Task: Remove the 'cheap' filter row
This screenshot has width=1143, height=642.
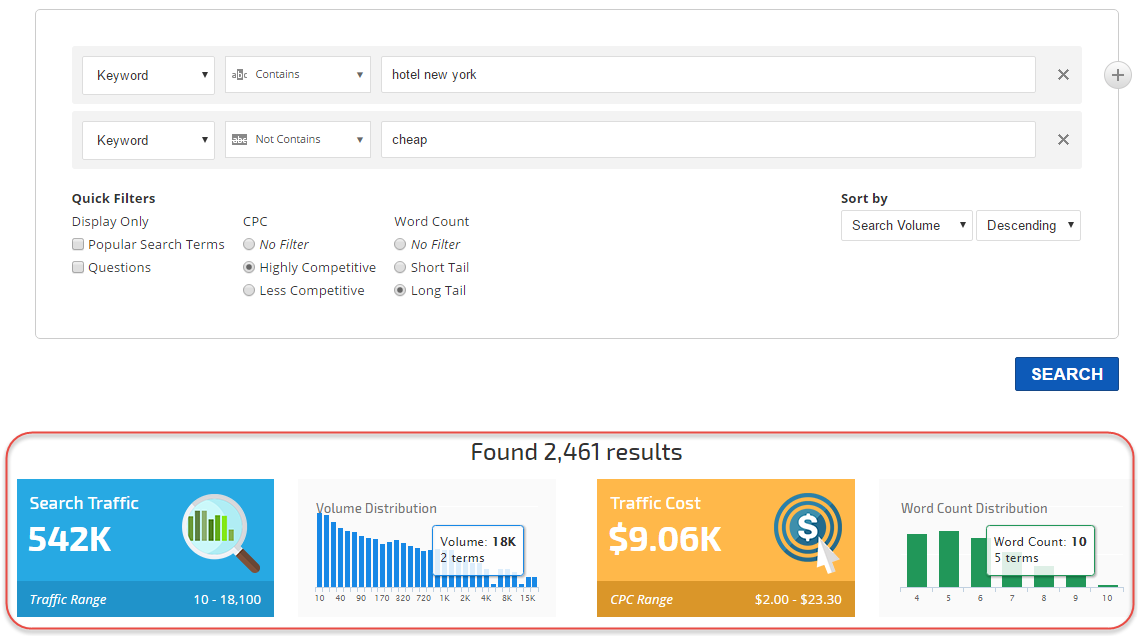Action: click(1063, 140)
